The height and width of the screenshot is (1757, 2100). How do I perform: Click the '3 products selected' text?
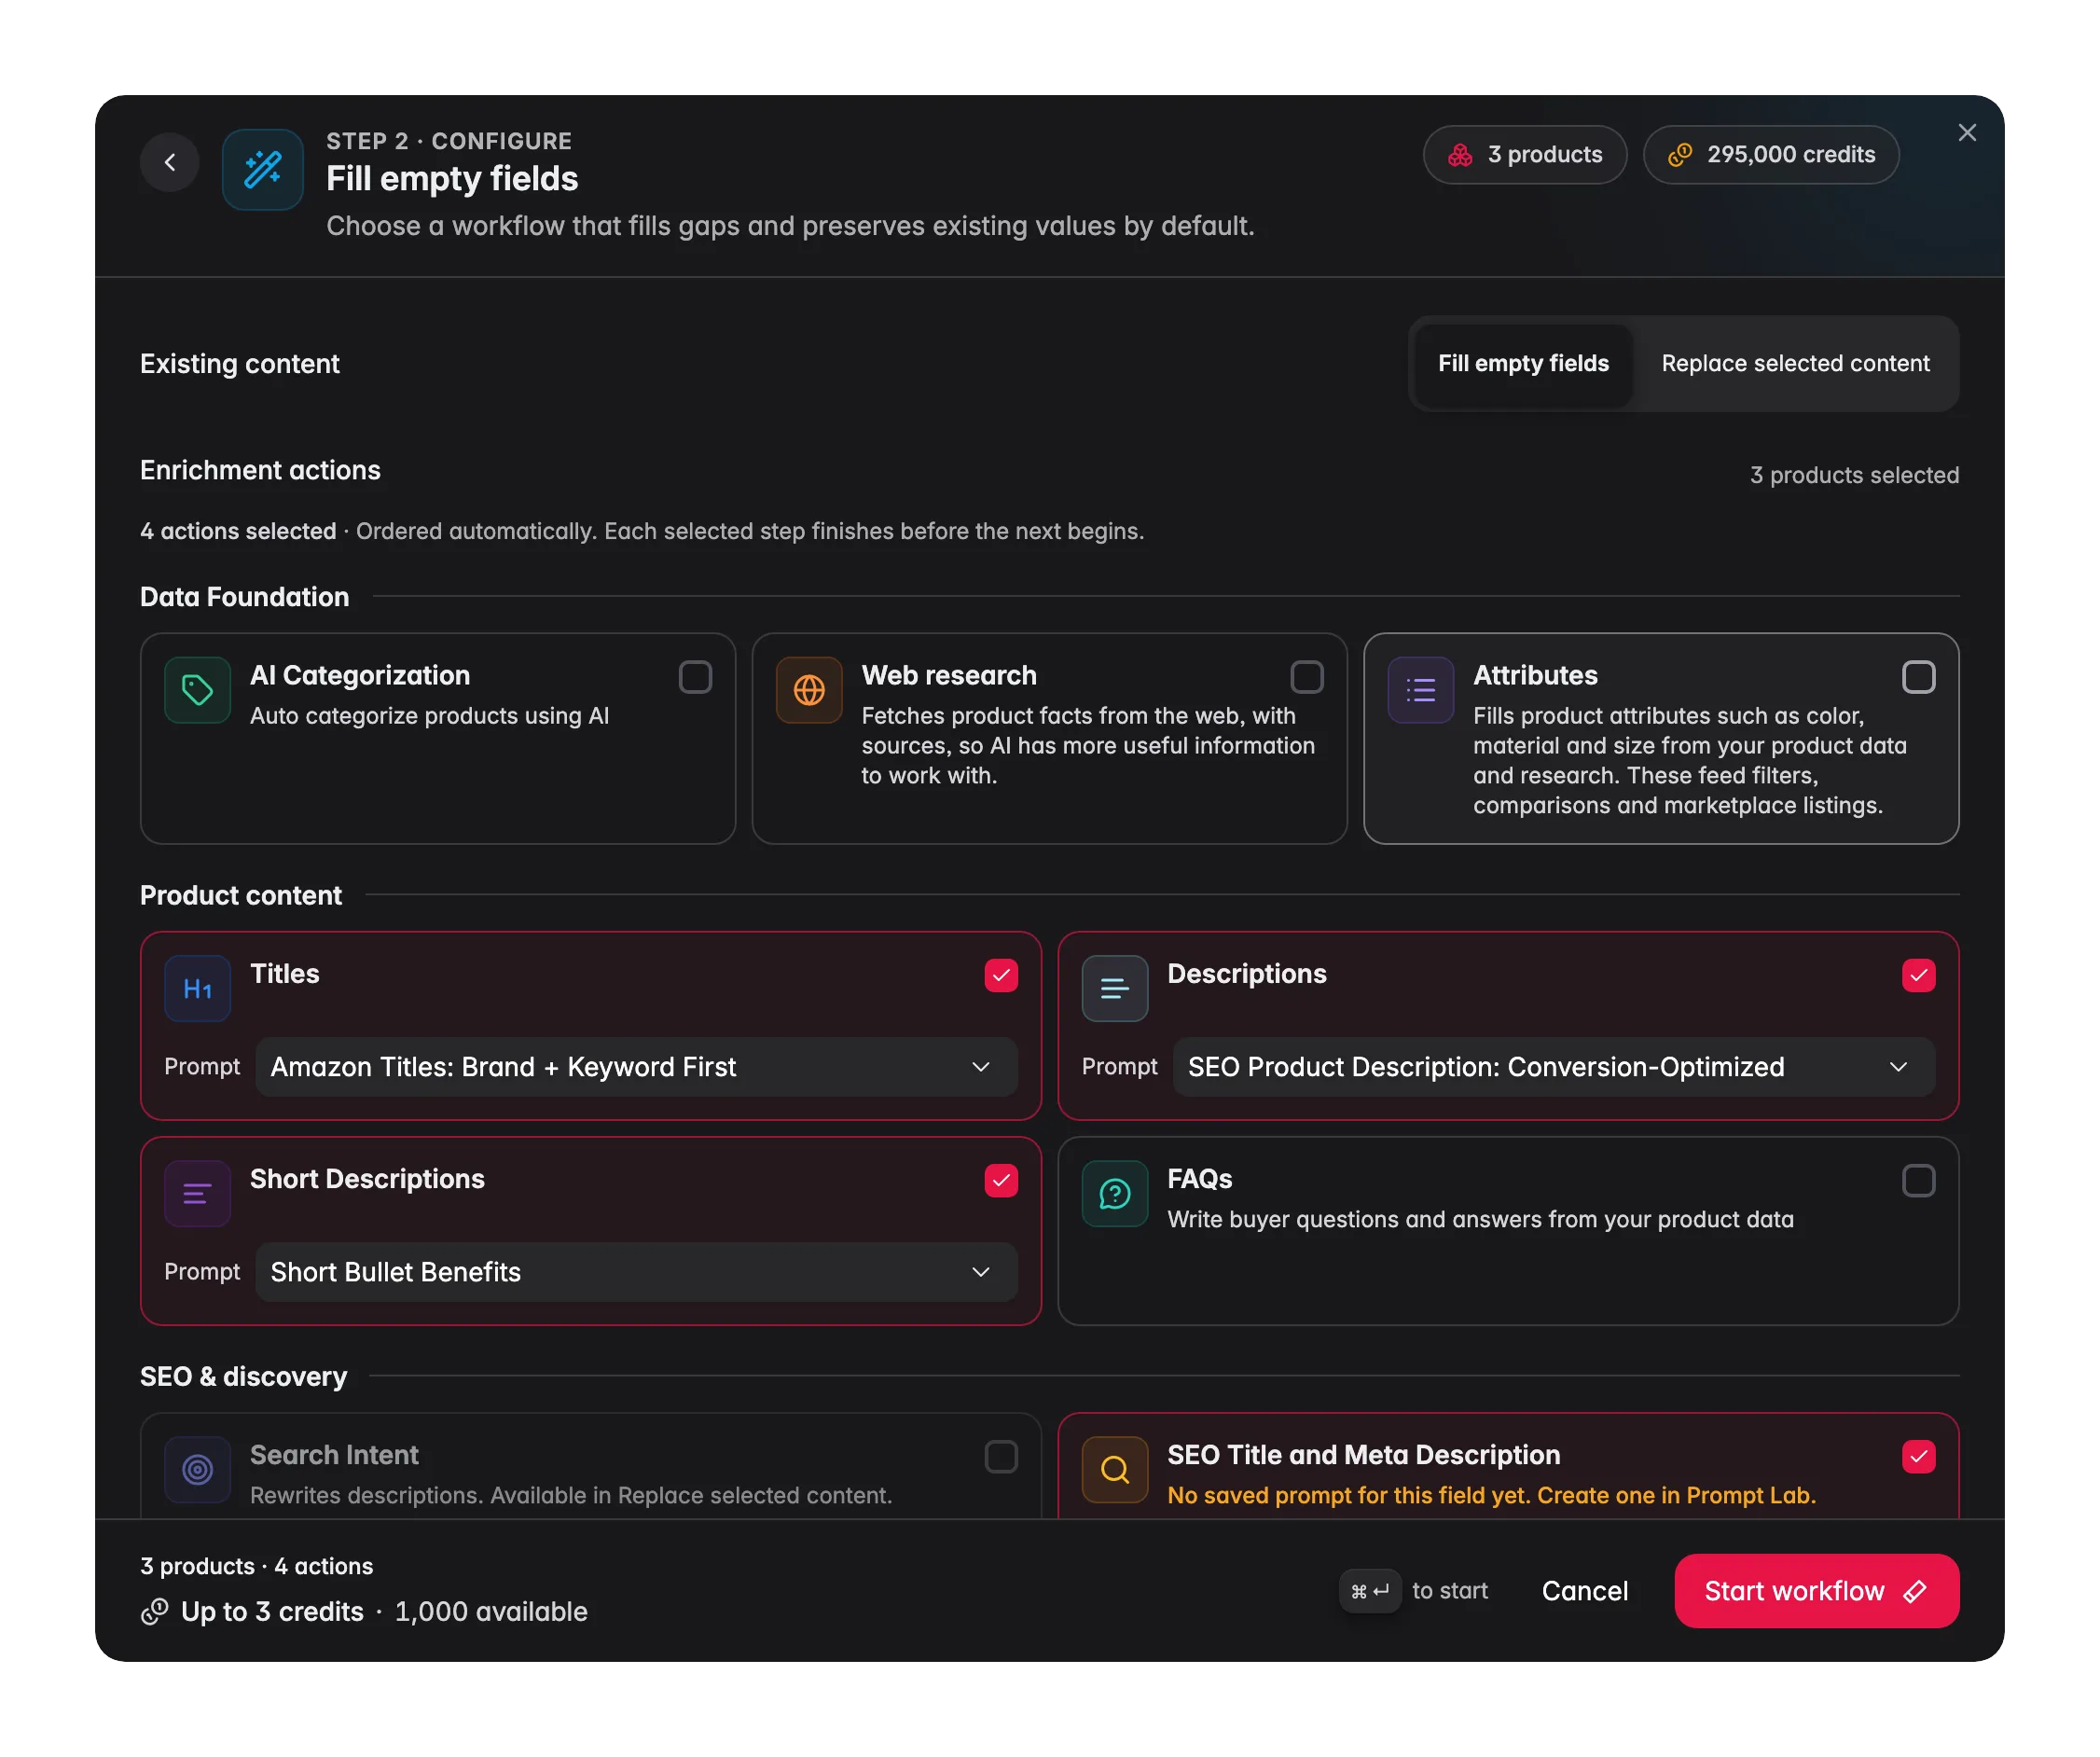(1854, 475)
